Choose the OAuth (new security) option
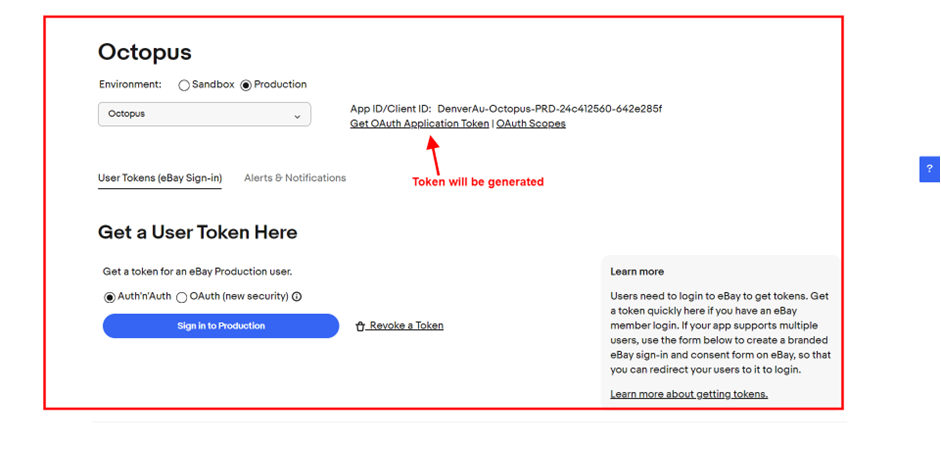 click(x=182, y=298)
